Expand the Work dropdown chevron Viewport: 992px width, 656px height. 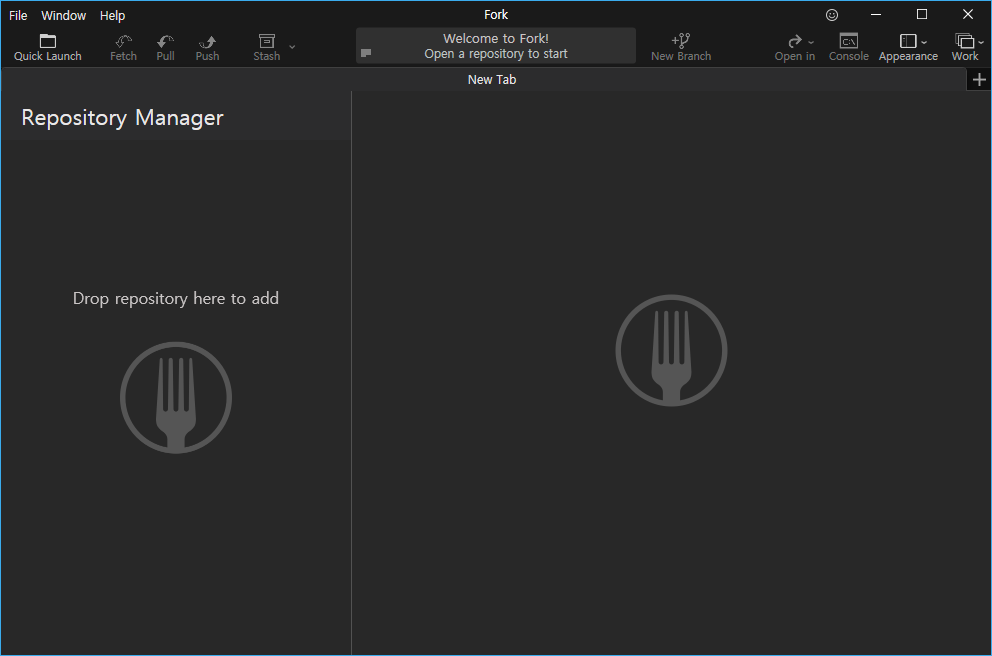click(x=981, y=42)
